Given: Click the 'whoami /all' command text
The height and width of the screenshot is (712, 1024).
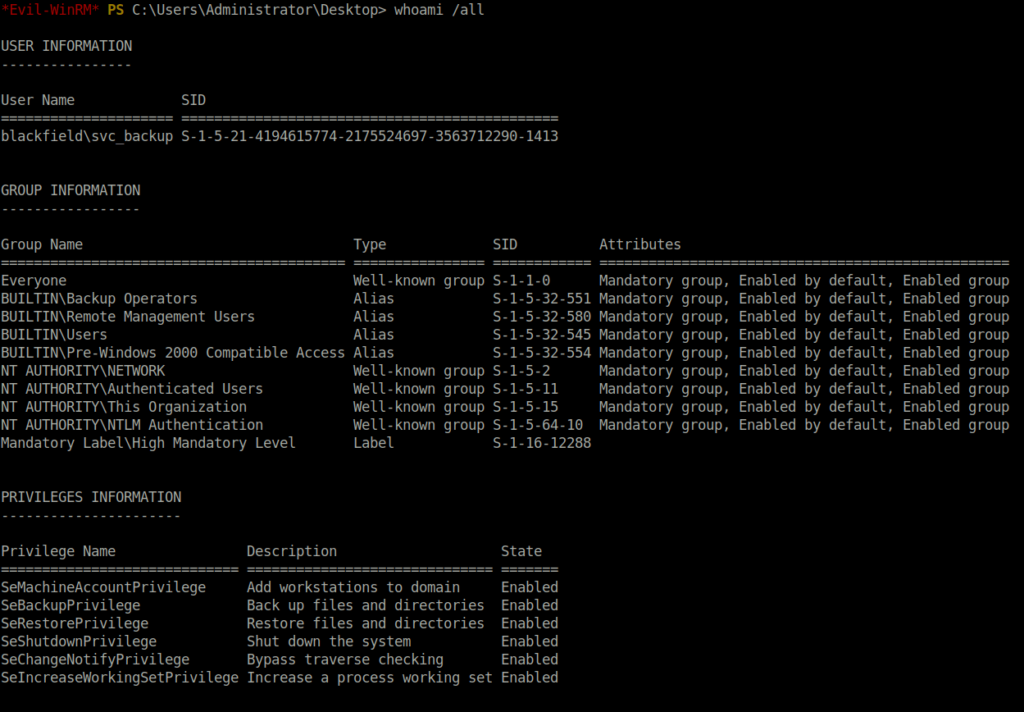Looking at the screenshot, I should click(x=439, y=10).
